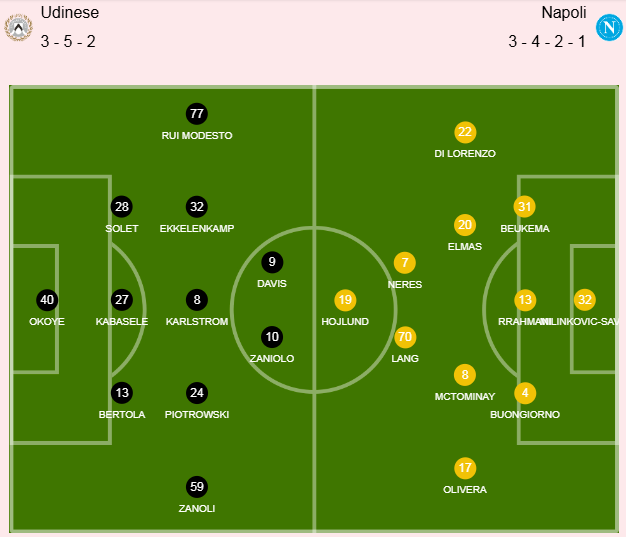Click the Ekkelenkamp player name label
The width and height of the screenshot is (626, 537).
[x=197, y=229]
